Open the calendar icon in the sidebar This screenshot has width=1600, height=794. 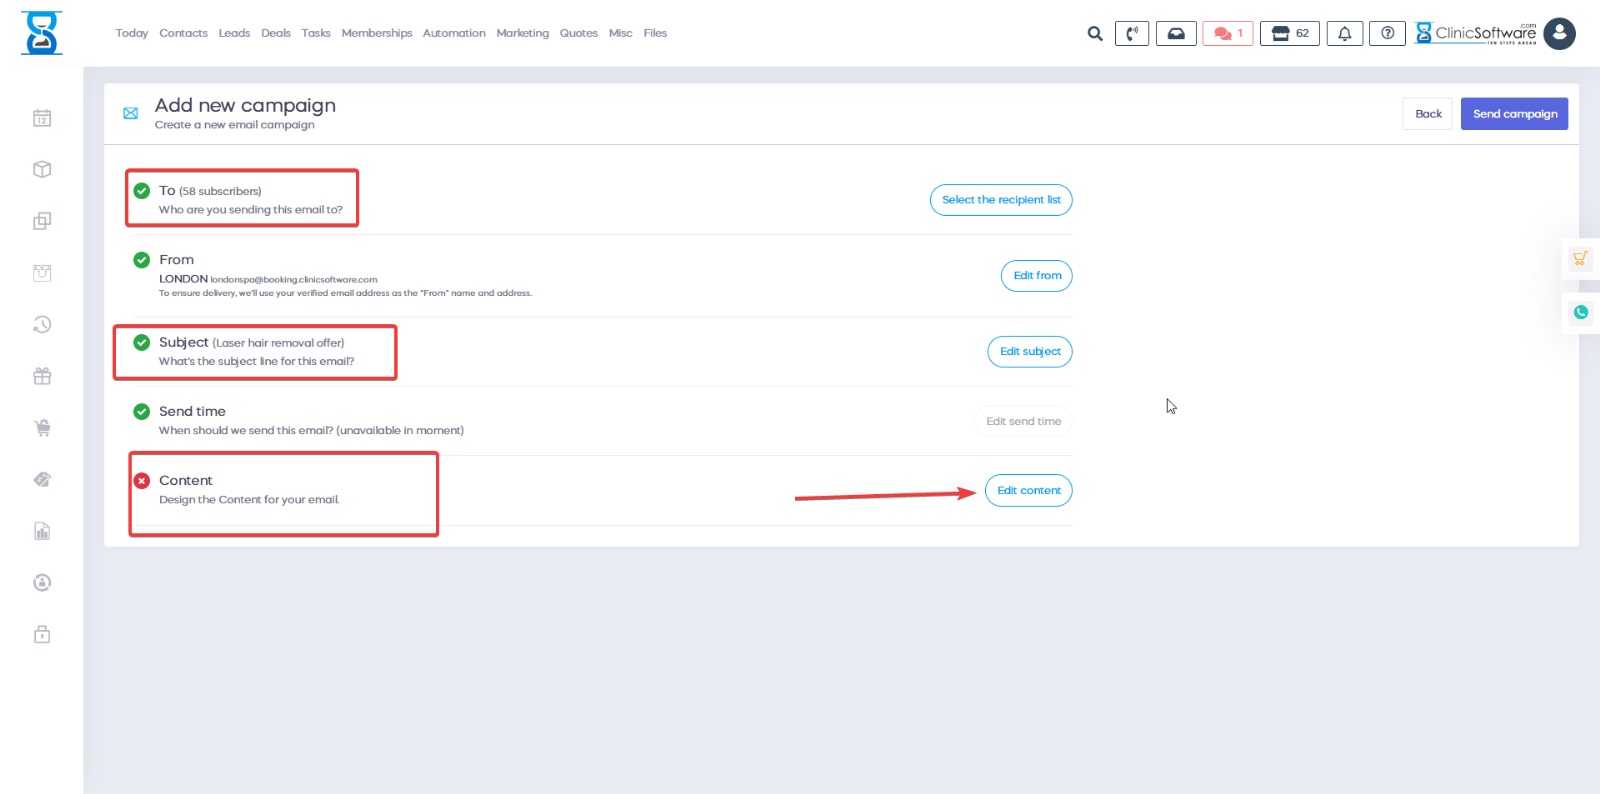[x=42, y=118]
